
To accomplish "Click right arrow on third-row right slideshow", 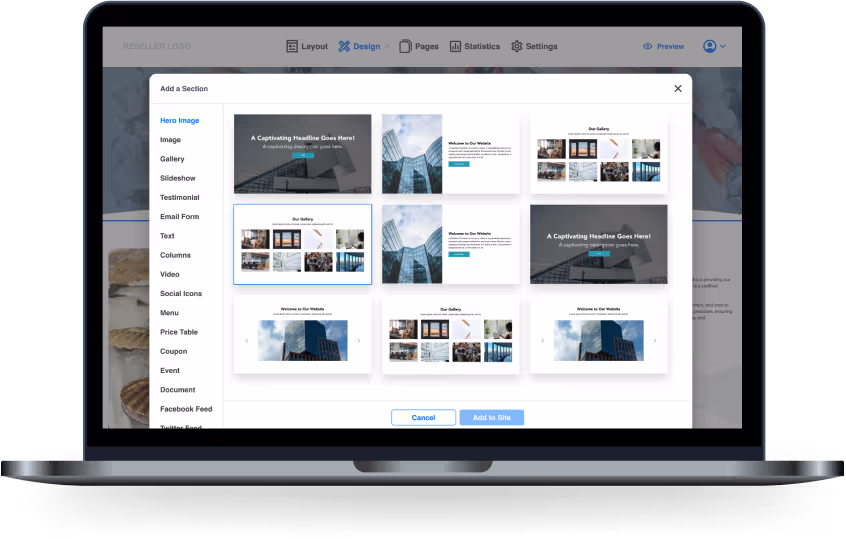I will point(655,340).
